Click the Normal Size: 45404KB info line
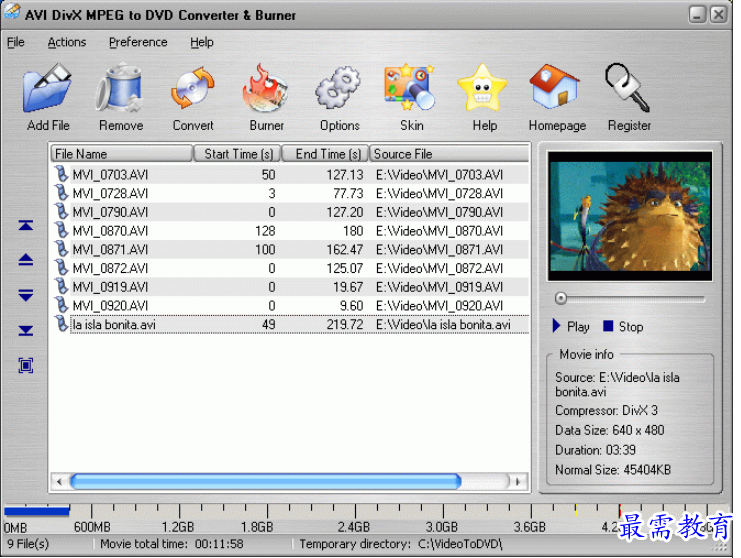The width and height of the screenshot is (741, 558). pos(613,470)
